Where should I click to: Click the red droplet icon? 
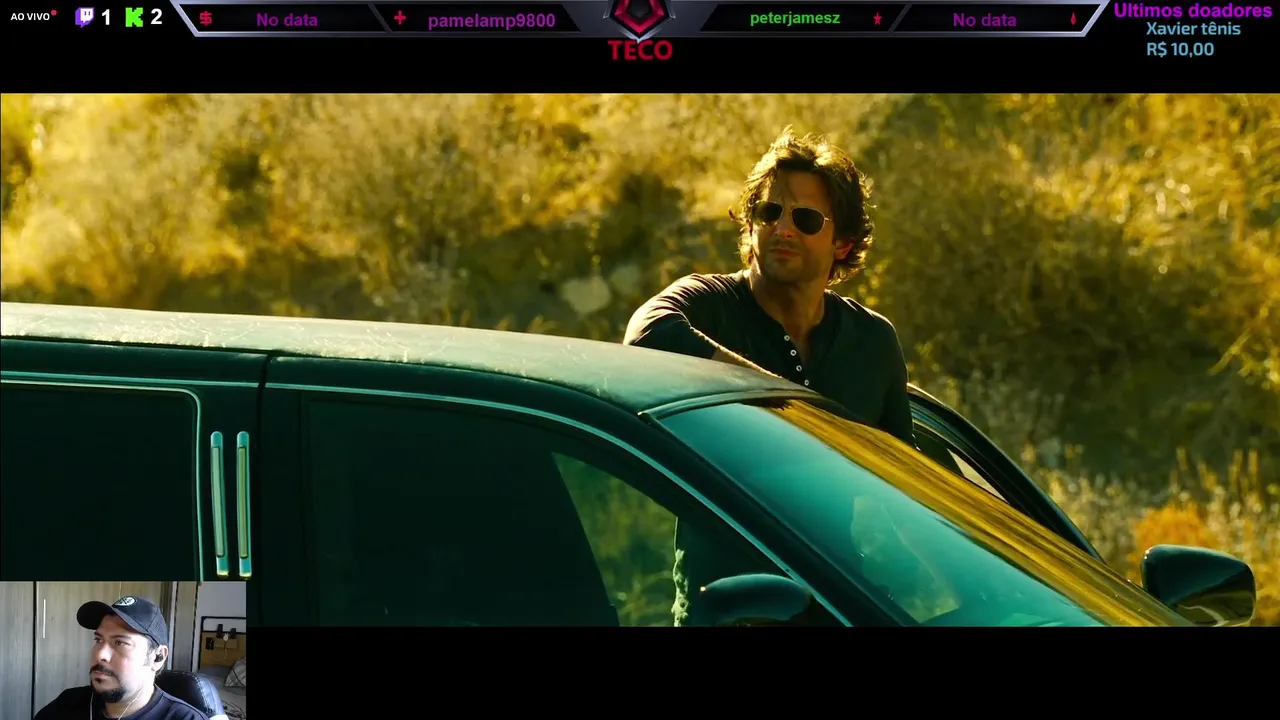coord(1073,19)
